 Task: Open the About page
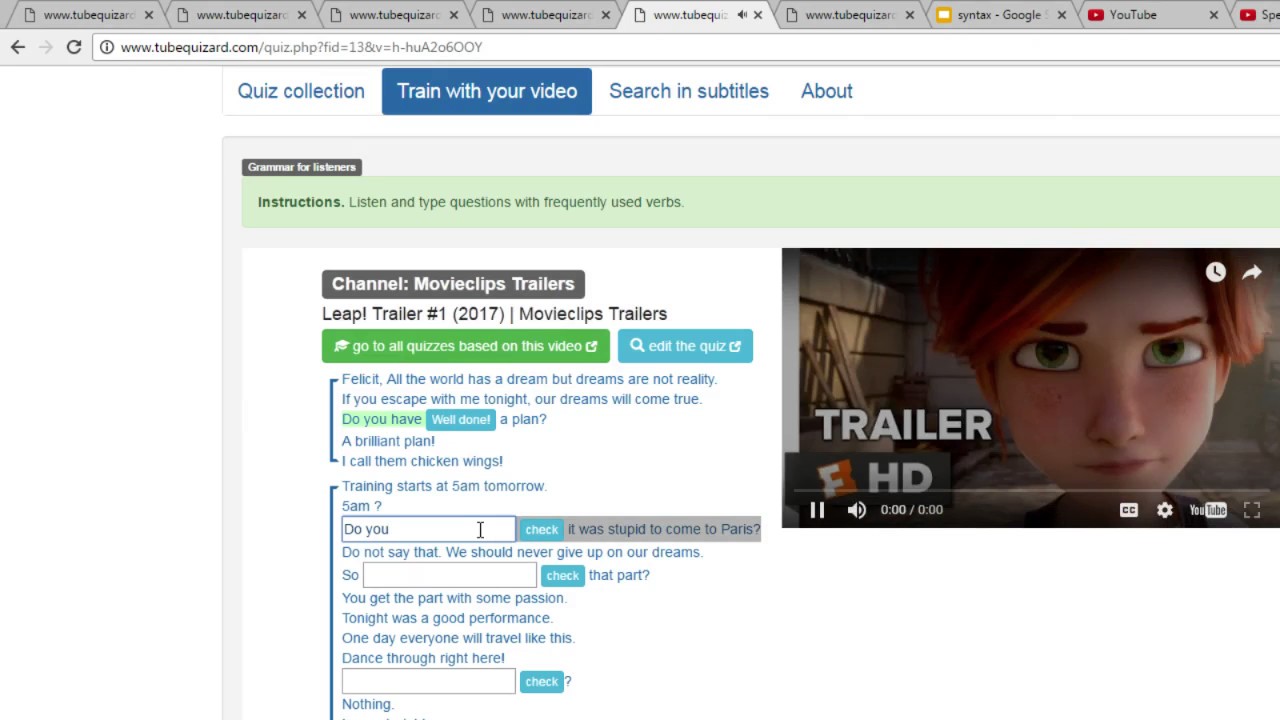pos(827,91)
